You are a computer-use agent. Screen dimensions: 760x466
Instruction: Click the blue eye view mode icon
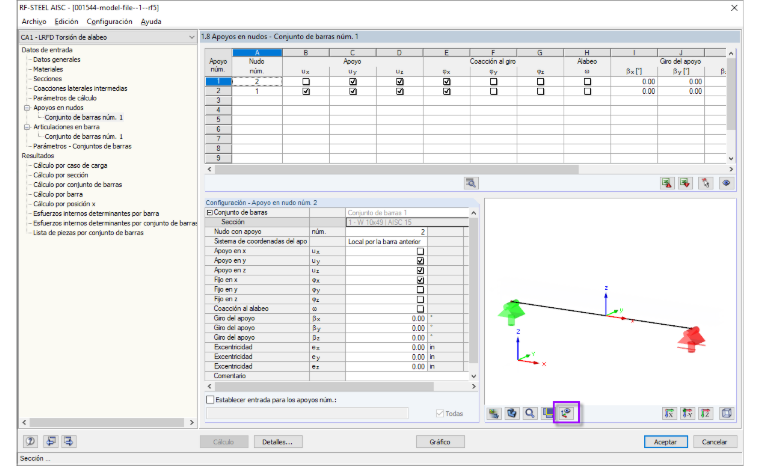(x=726, y=183)
